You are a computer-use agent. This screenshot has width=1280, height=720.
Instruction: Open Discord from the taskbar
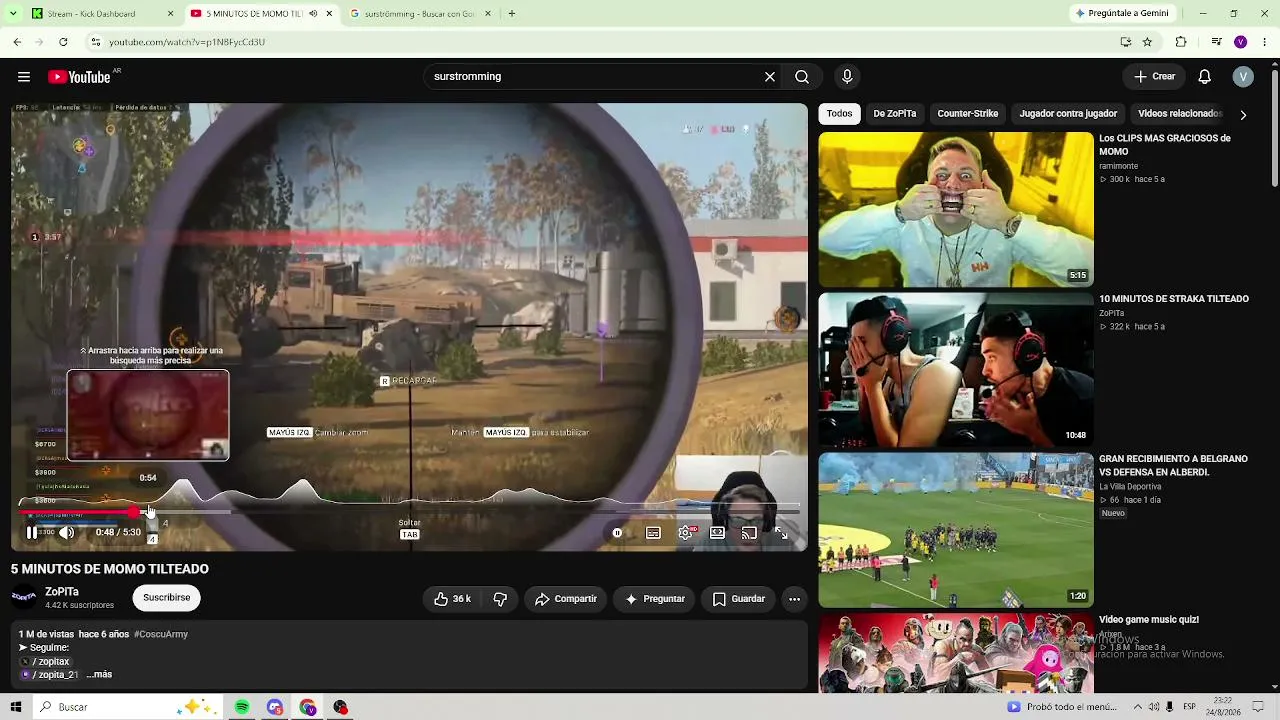[x=275, y=707]
